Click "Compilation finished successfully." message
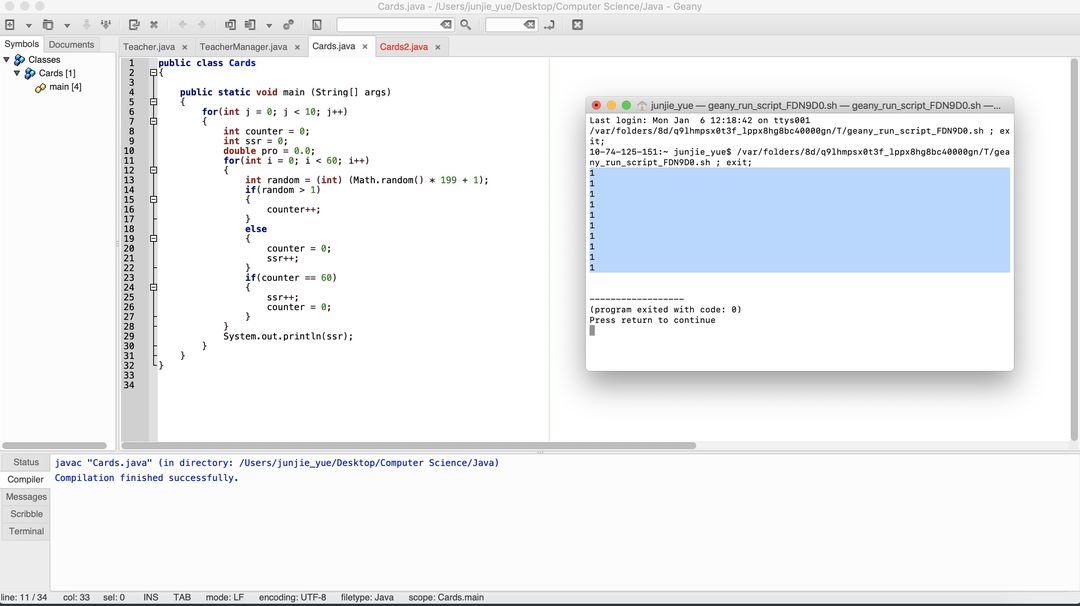The height and width of the screenshot is (606, 1080). pos(147,478)
